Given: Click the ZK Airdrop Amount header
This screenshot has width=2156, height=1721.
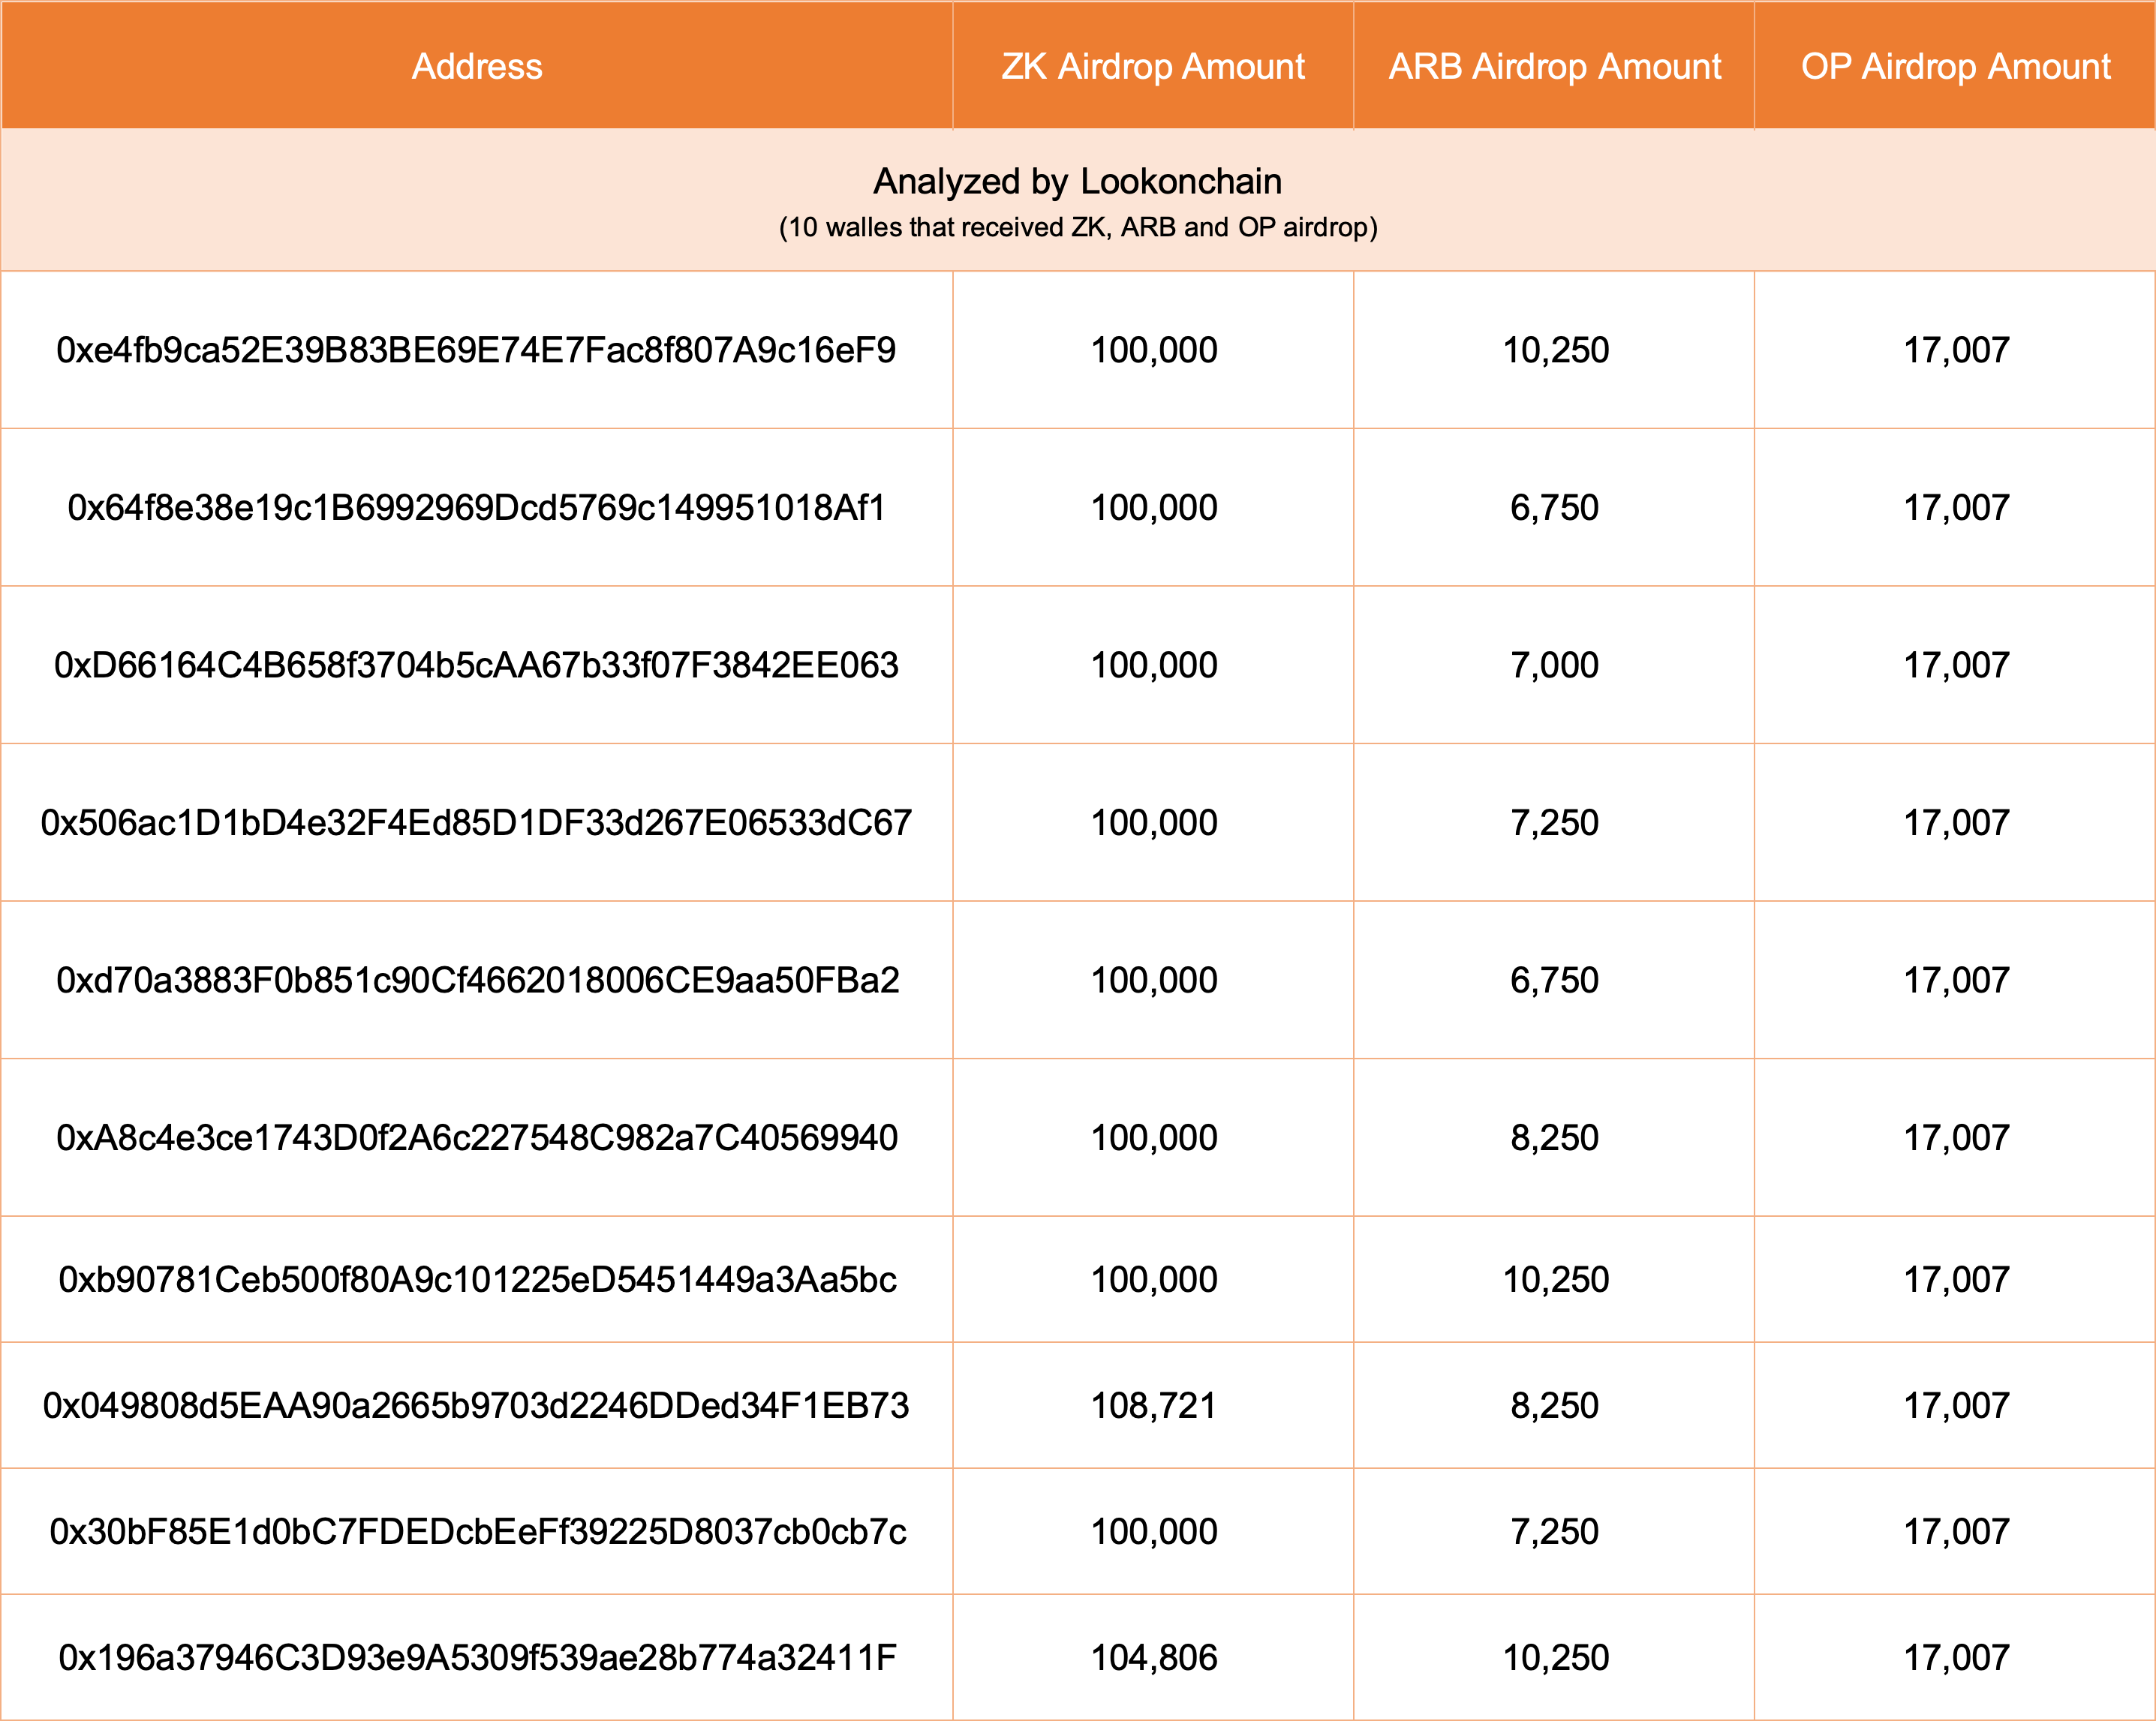Looking at the screenshot, I should click(x=1153, y=66).
